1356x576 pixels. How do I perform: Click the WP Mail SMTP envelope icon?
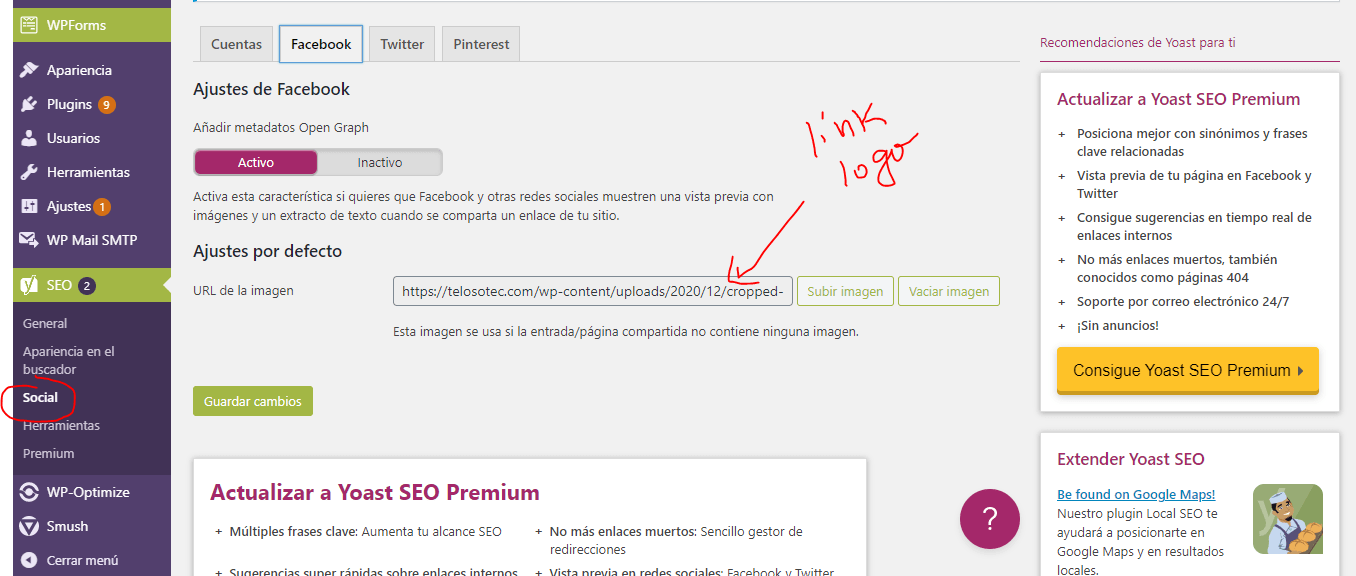tap(29, 240)
